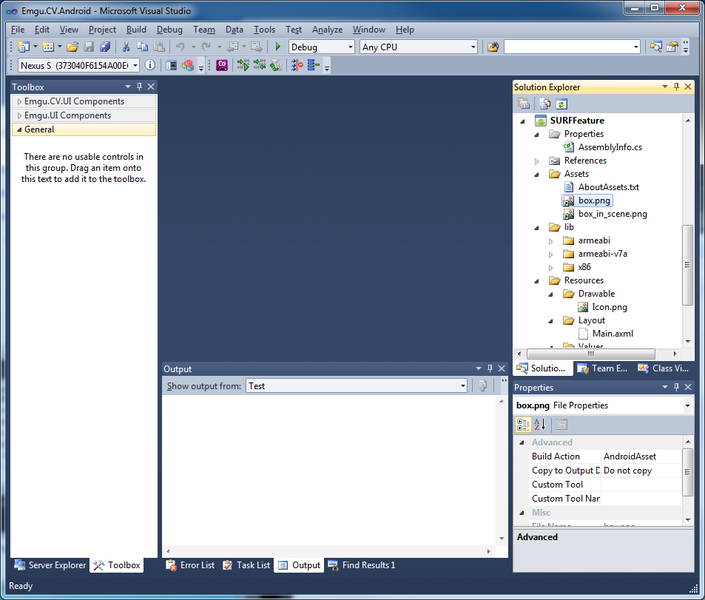
Task: Click the device information (i) icon
Action: tap(150, 65)
